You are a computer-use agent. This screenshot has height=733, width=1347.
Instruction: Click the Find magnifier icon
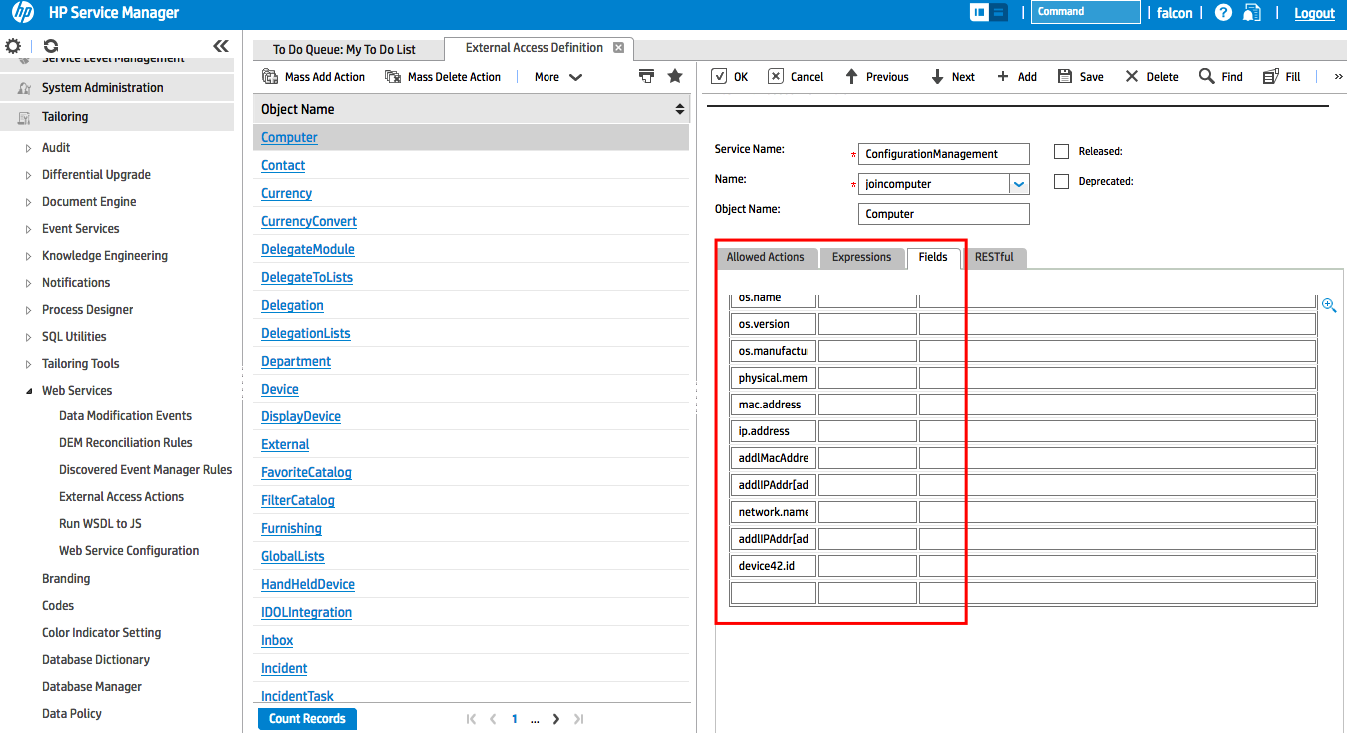point(1207,77)
